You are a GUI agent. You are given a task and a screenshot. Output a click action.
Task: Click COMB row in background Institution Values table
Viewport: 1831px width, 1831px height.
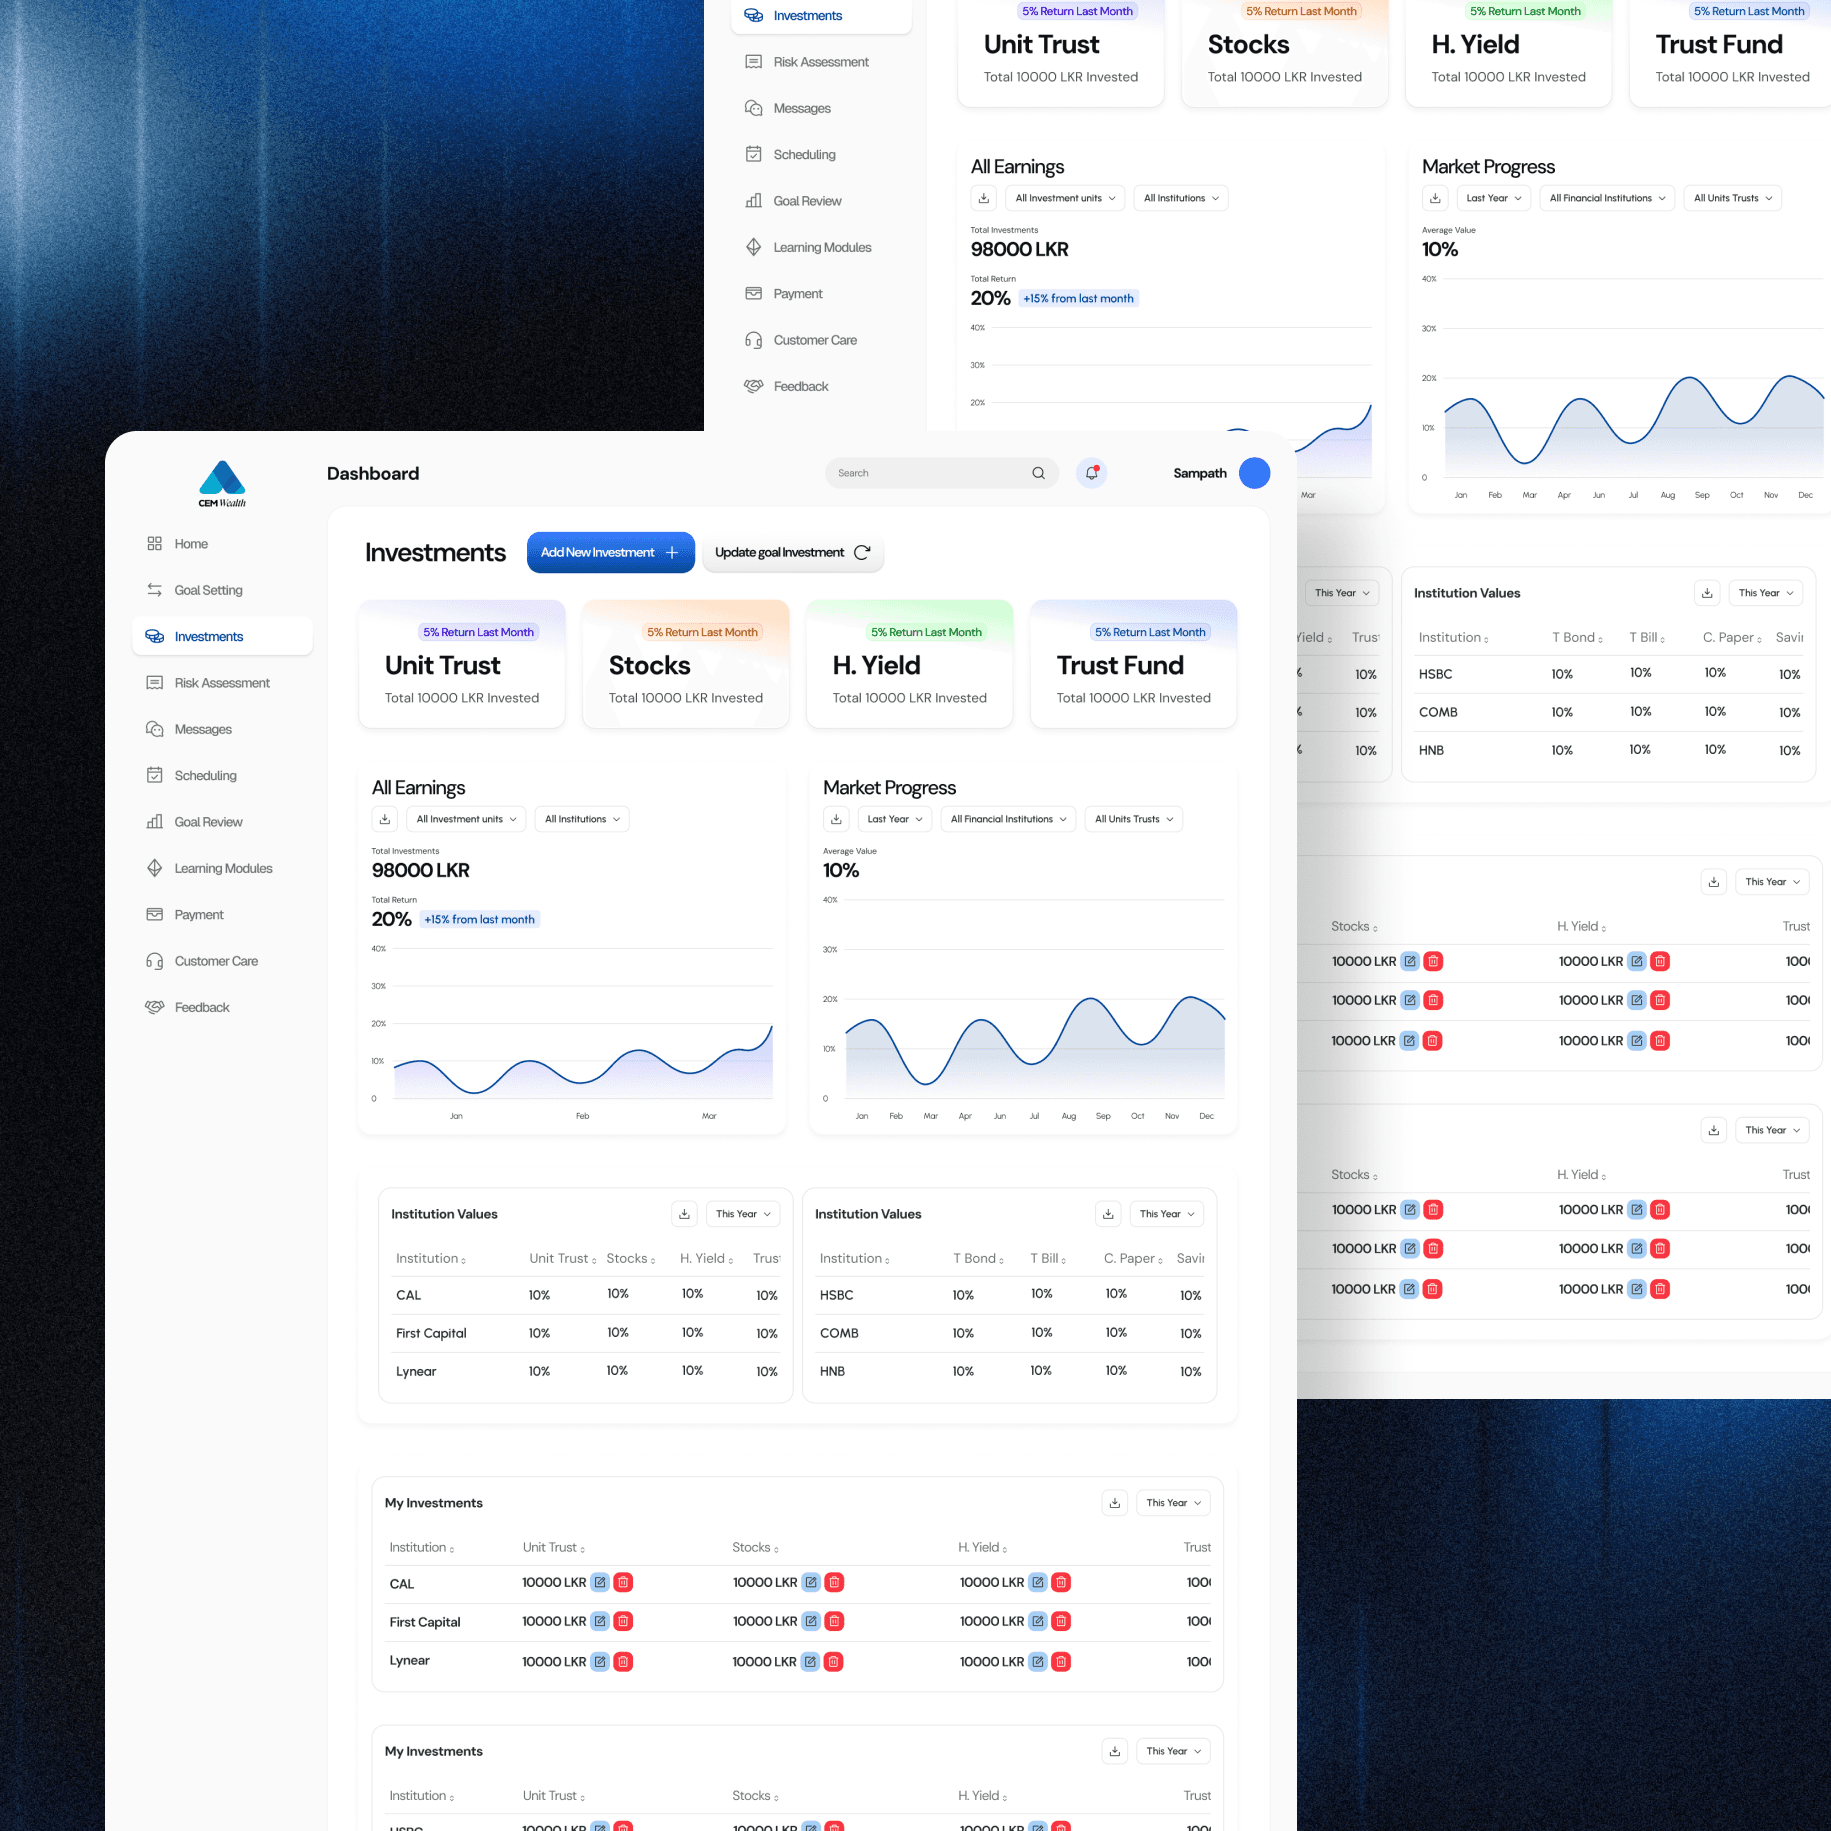point(1608,712)
